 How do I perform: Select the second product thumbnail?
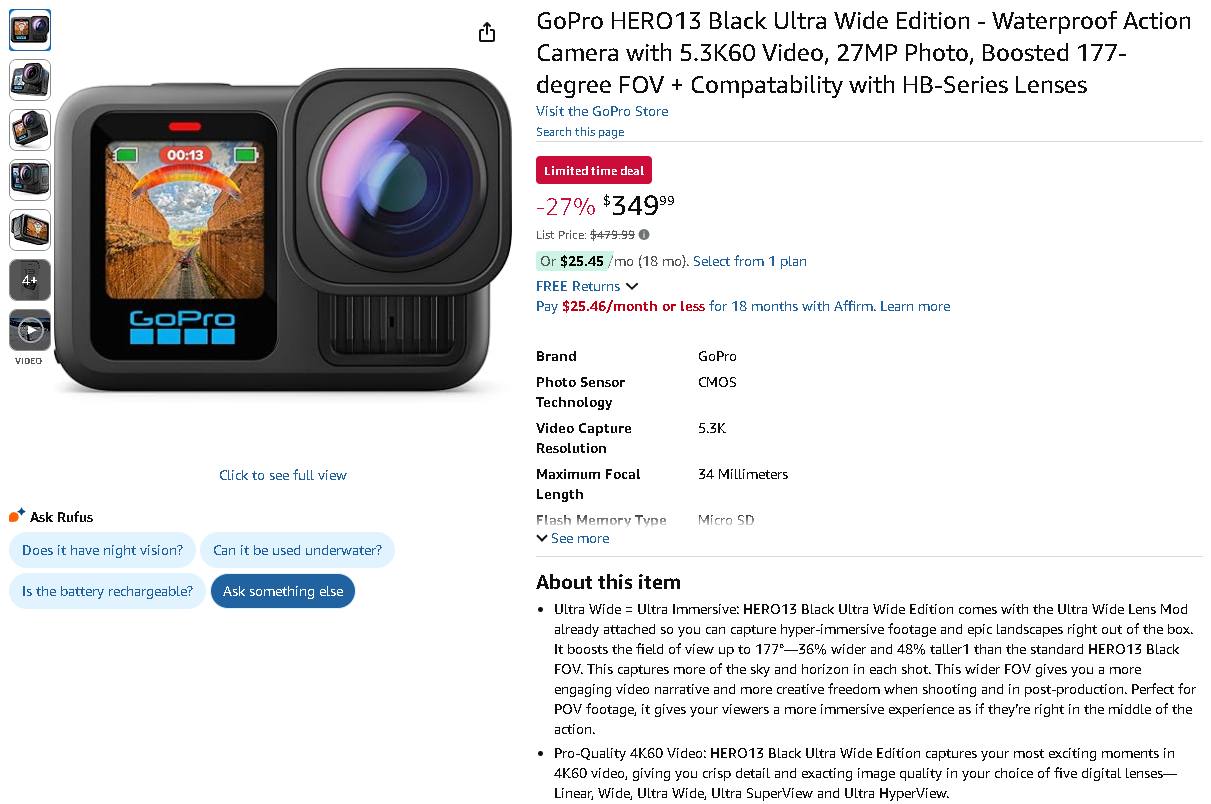pyautogui.click(x=30, y=80)
